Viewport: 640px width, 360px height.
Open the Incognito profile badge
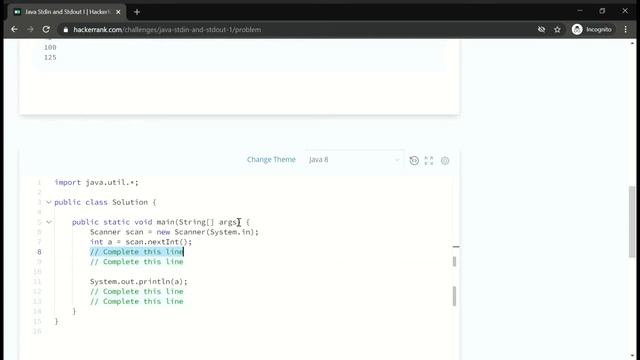pos(592,29)
